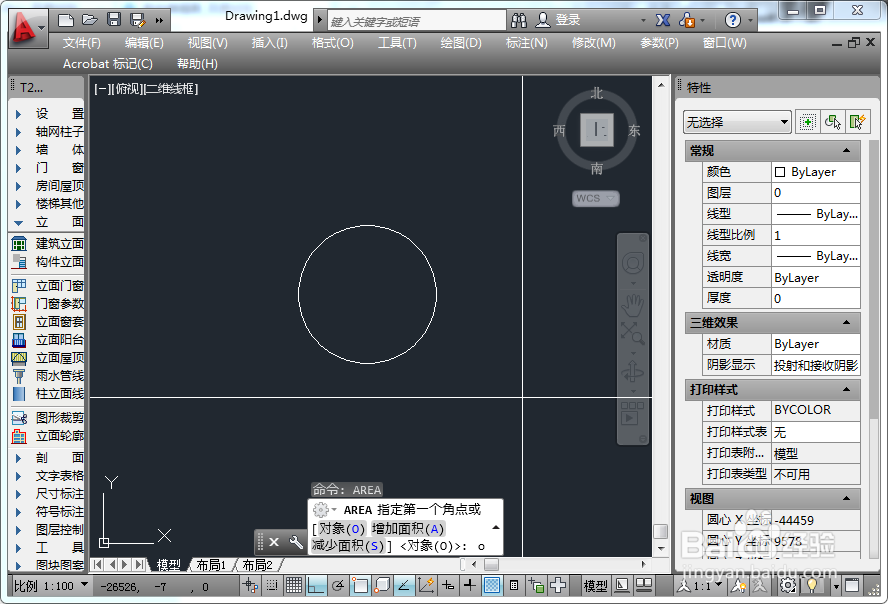The height and width of the screenshot is (604, 888).
Task: Click the Open file folder icon
Action: coord(89,20)
